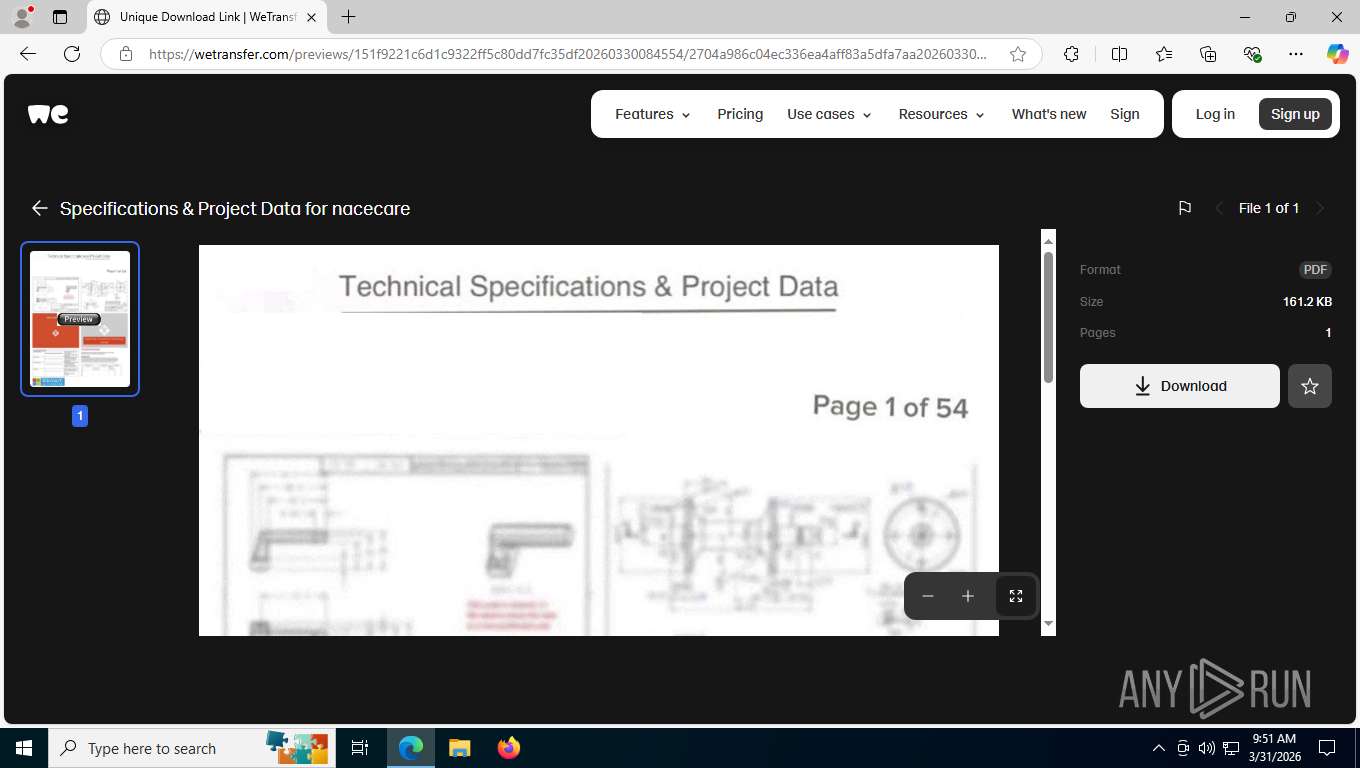Viewport: 1360px width, 768px height.
Task: Open Copilot sidebar icon
Action: click(x=1338, y=54)
